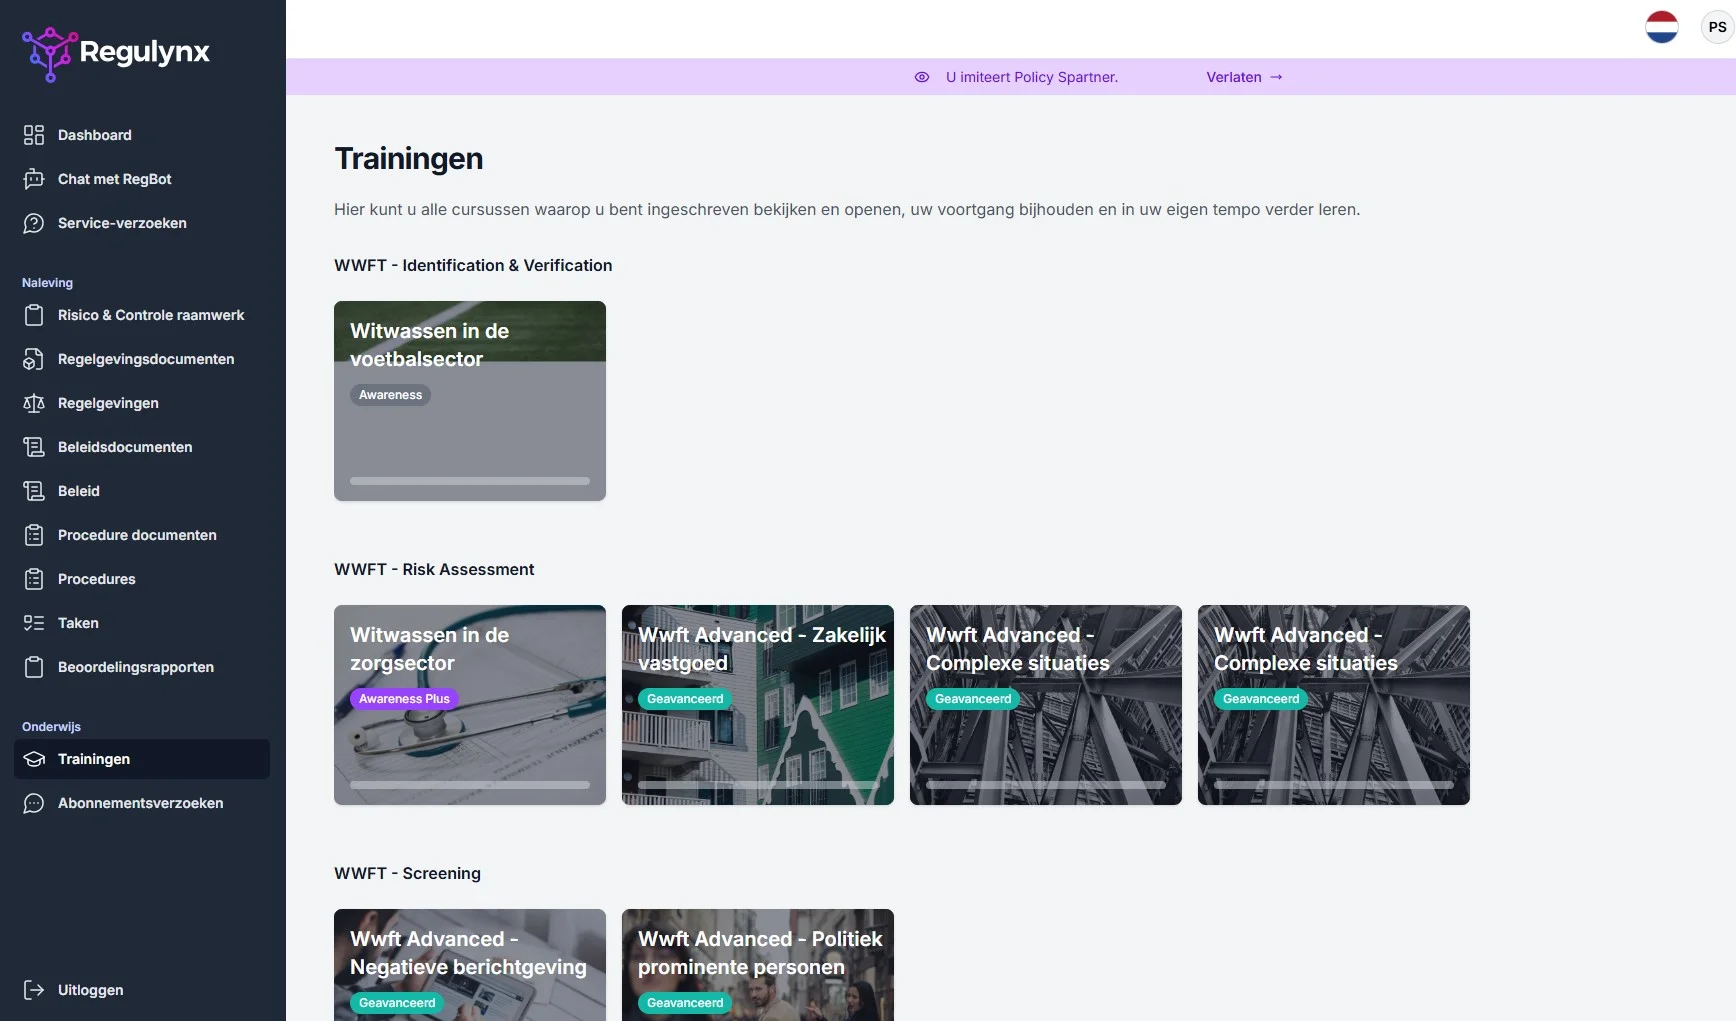Click the Regulynx logo

coord(116,52)
